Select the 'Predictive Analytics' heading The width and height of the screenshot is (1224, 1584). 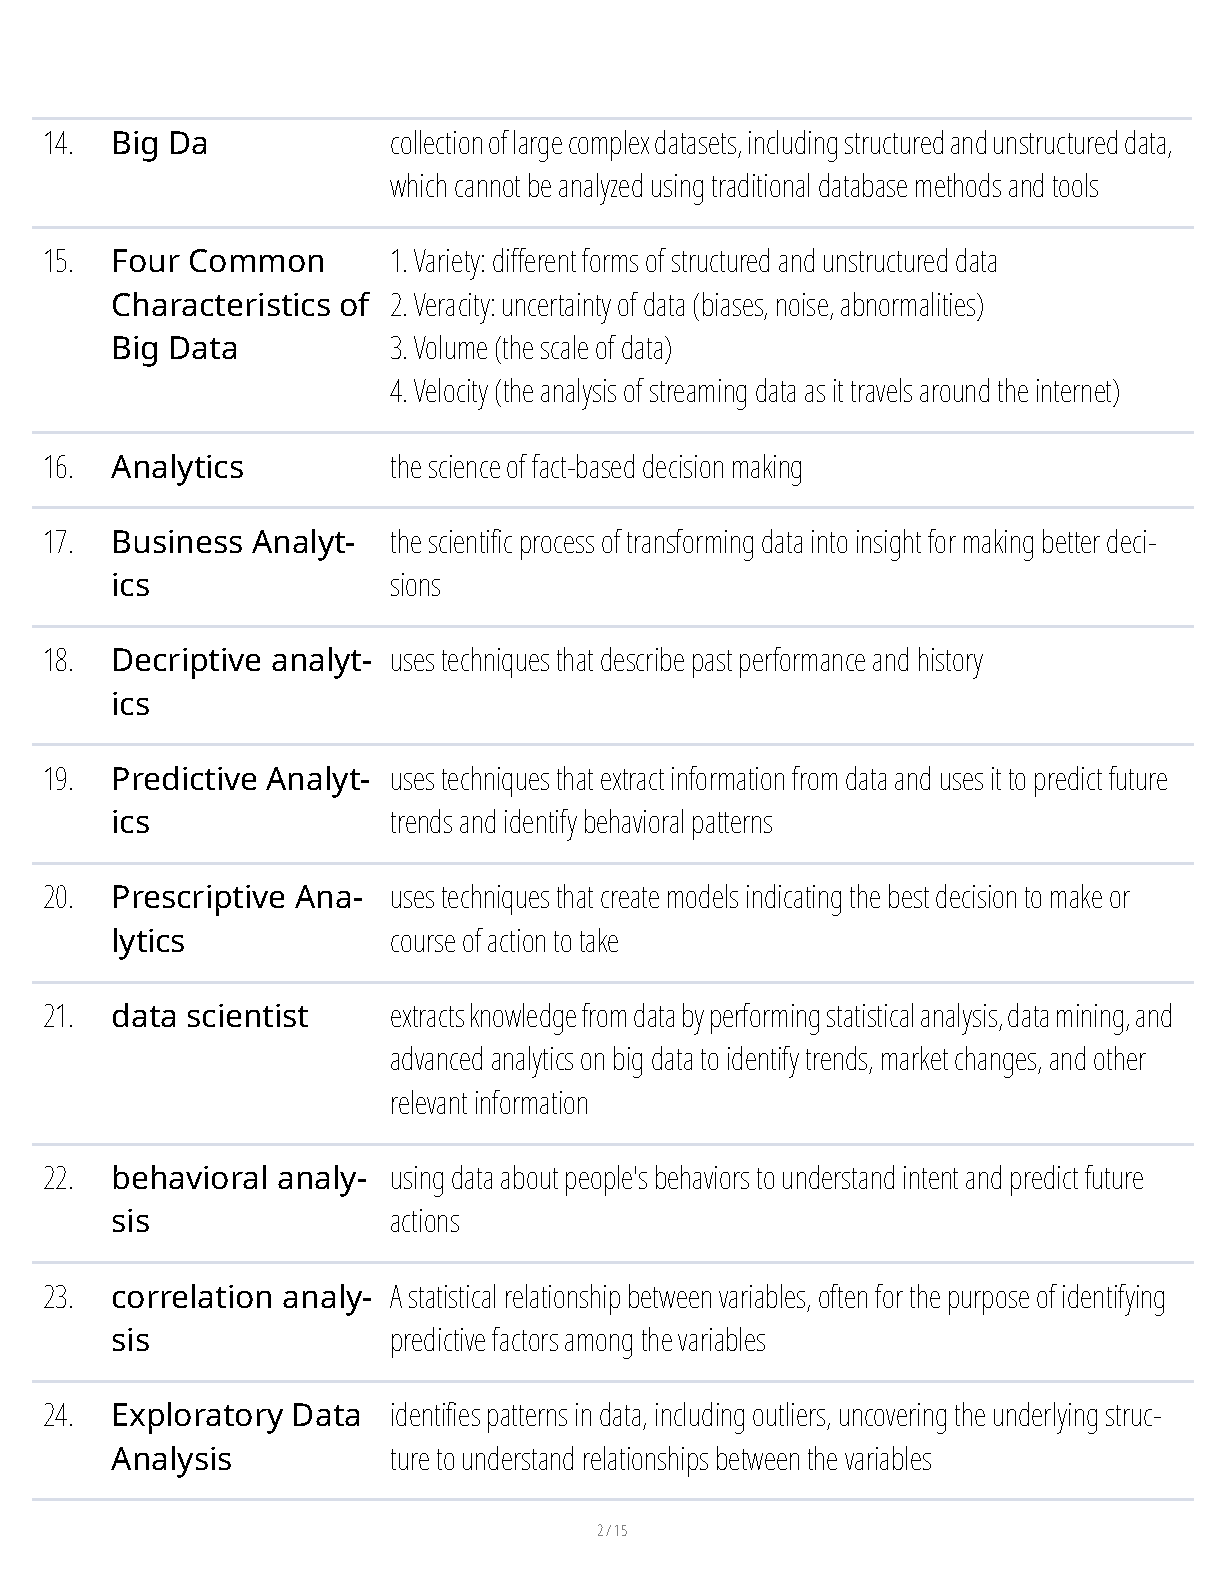coord(240,799)
